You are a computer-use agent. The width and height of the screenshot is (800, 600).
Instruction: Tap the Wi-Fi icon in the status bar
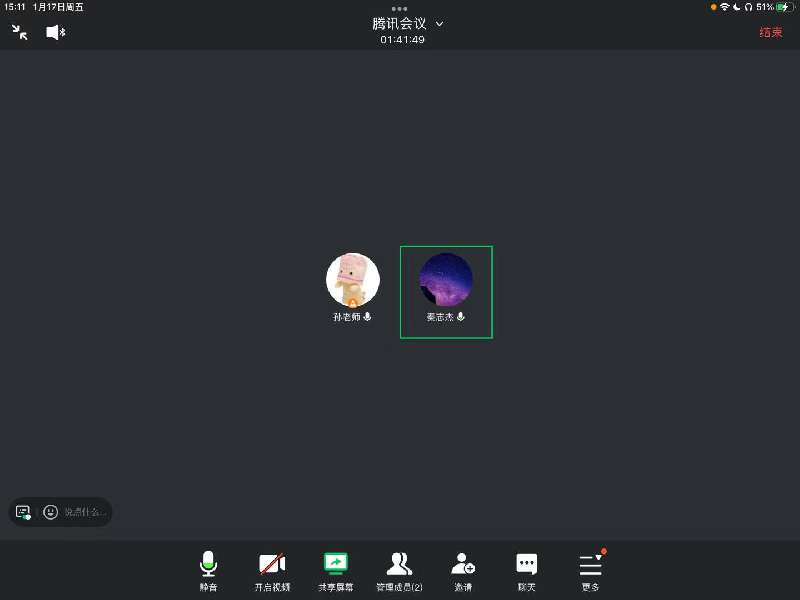pyautogui.click(x=724, y=7)
